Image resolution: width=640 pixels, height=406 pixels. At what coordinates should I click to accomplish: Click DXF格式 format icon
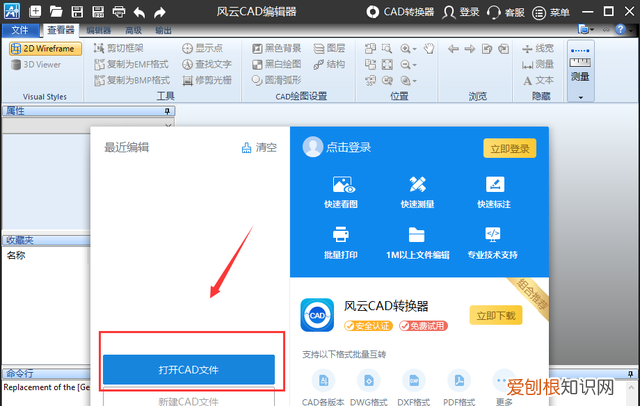click(414, 381)
